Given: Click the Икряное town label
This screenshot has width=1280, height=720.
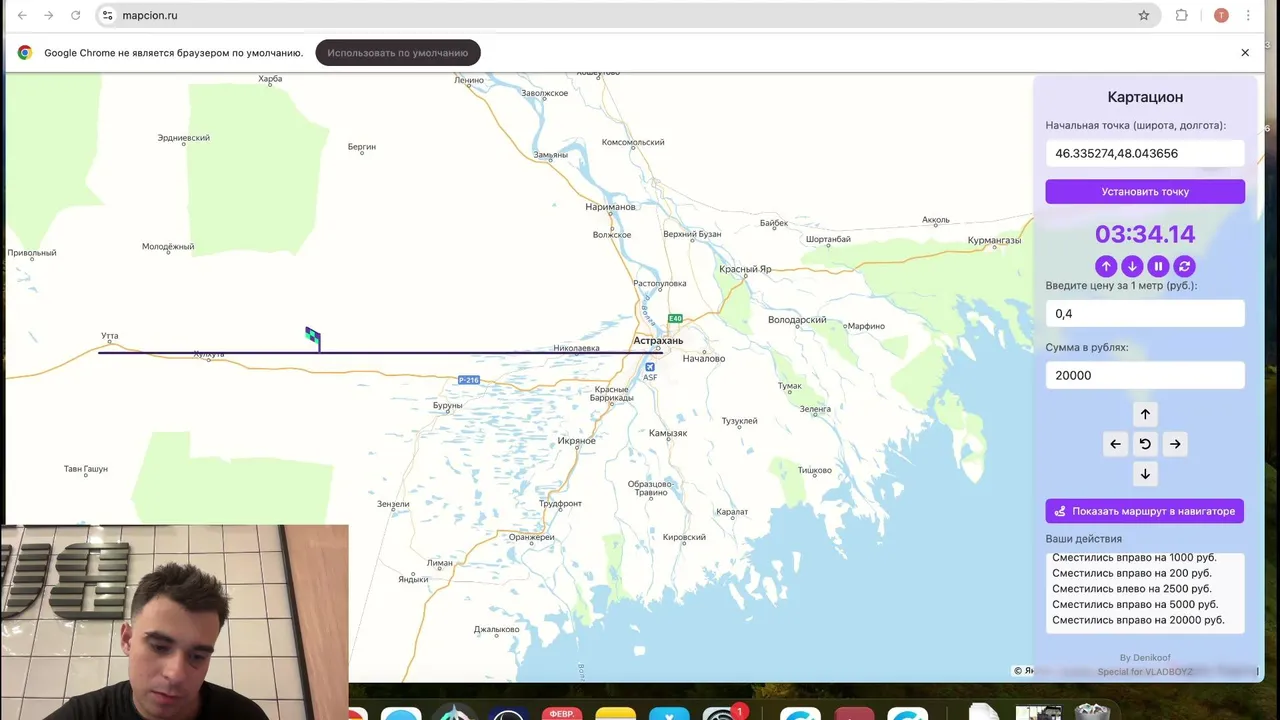Looking at the screenshot, I should tap(577, 441).
